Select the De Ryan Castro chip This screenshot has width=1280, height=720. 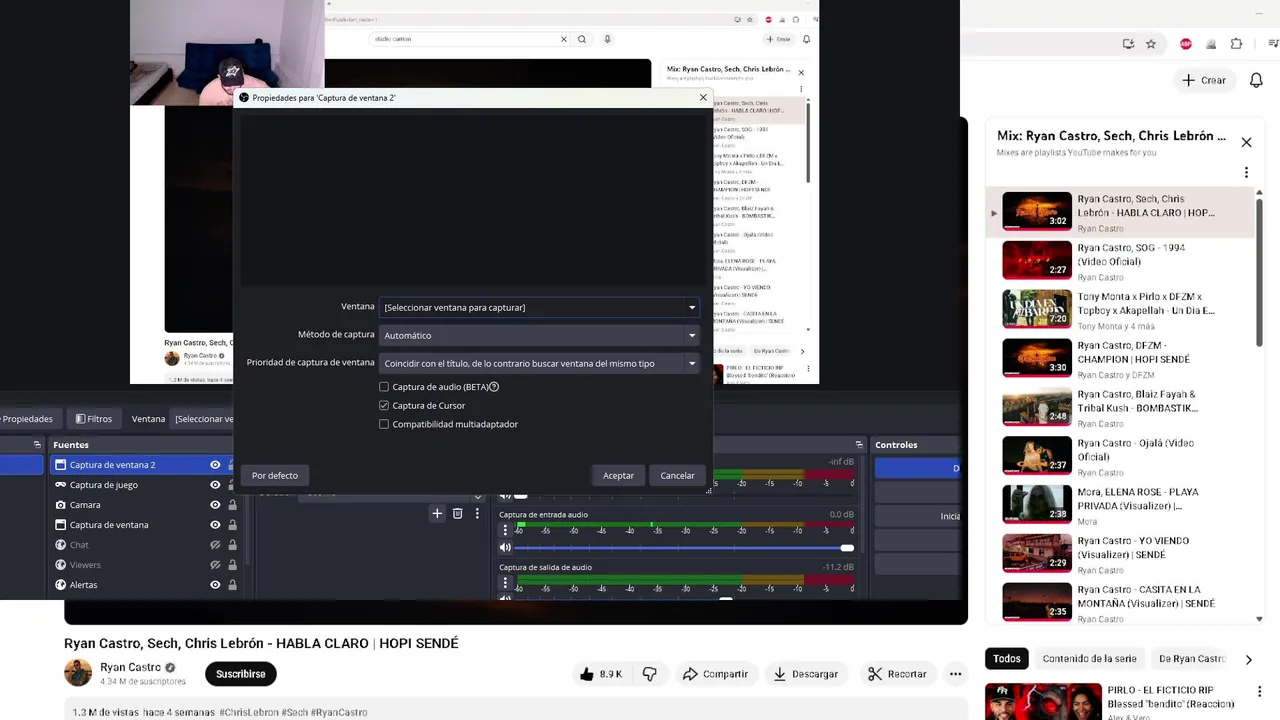pyautogui.click(x=1191, y=659)
